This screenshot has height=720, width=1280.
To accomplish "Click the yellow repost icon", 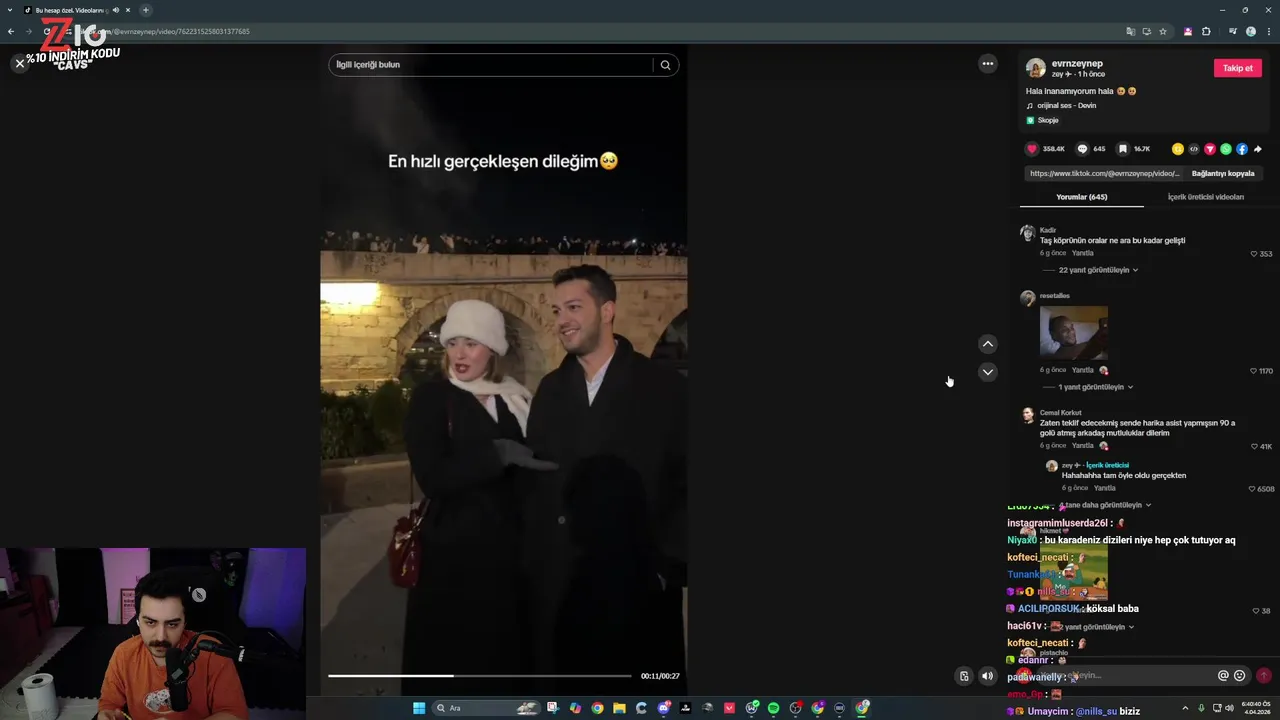I will click(x=1178, y=149).
